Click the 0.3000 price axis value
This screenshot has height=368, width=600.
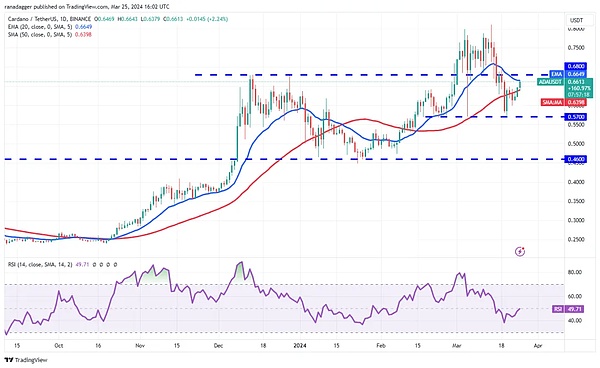[x=576, y=220]
